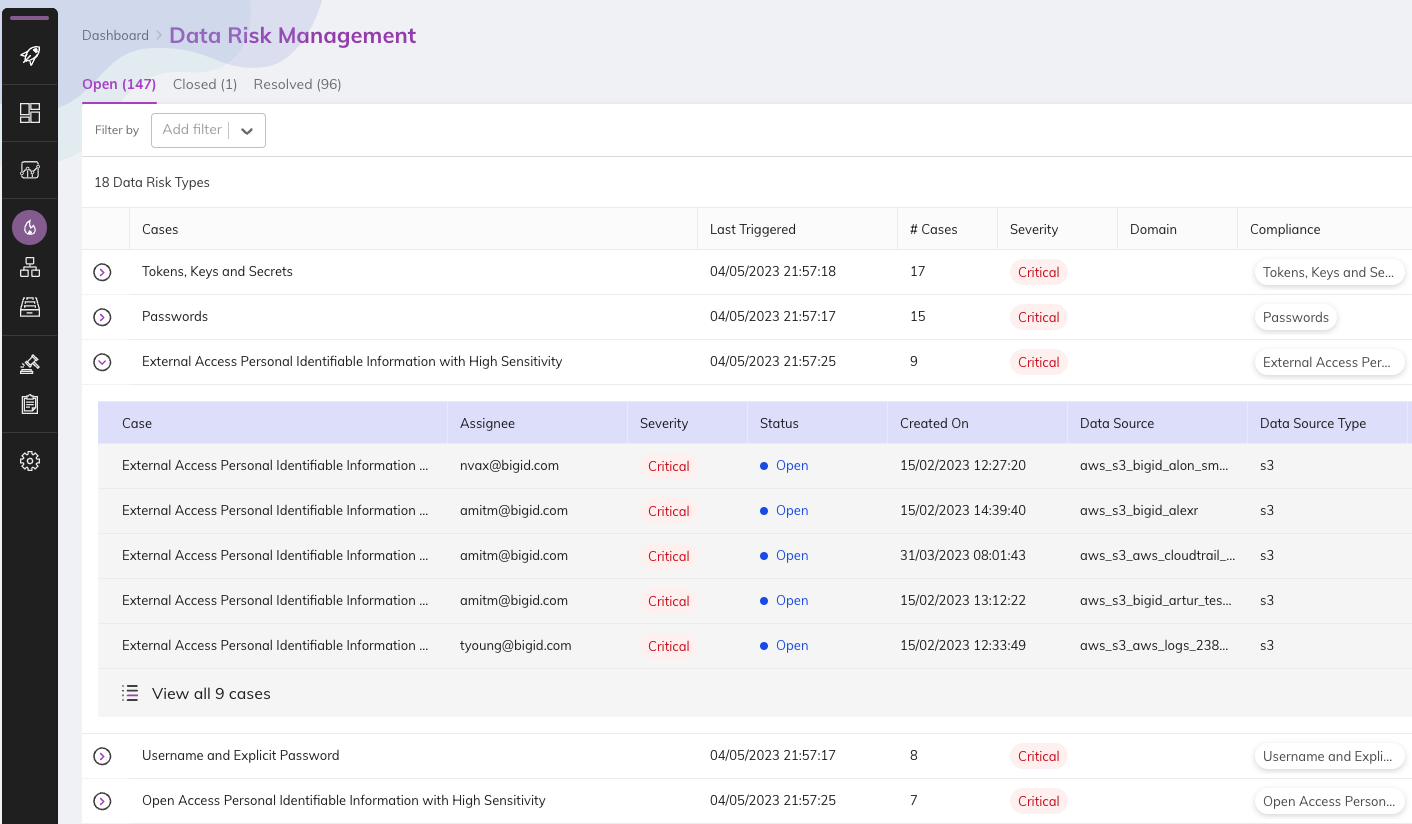This screenshot has height=824, width=1412.
Task: Open status link for nvax@bigid.com case
Action: click(x=792, y=466)
